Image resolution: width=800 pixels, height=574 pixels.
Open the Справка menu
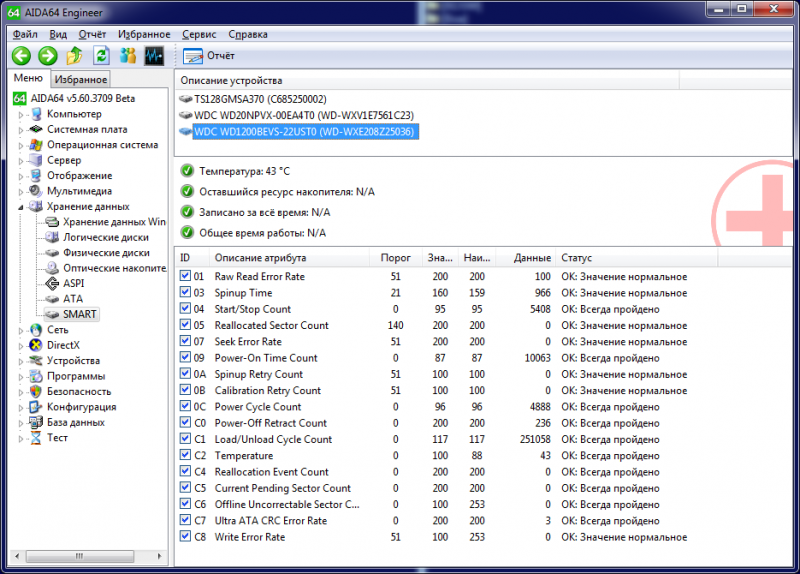248,34
